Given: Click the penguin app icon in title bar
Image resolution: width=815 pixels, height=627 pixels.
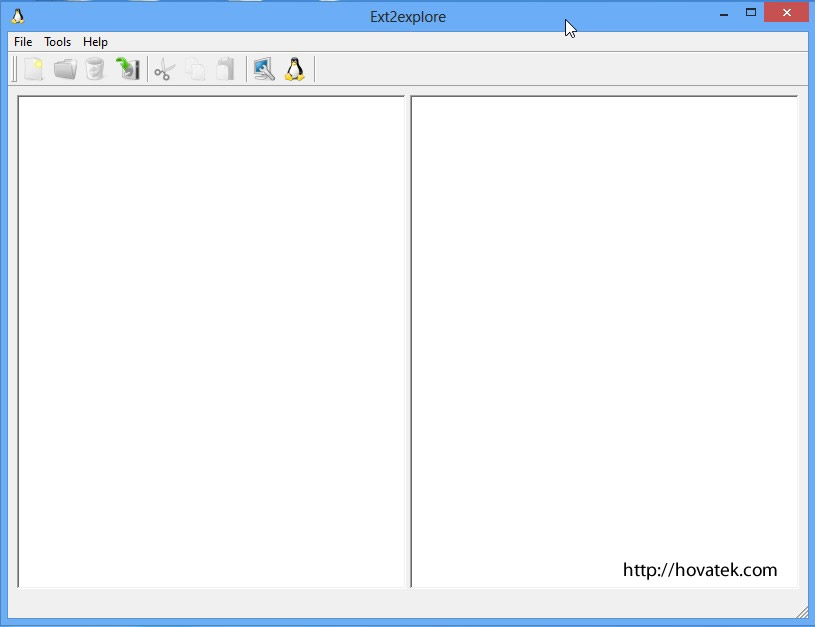Looking at the screenshot, I should (x=17, y=15).
